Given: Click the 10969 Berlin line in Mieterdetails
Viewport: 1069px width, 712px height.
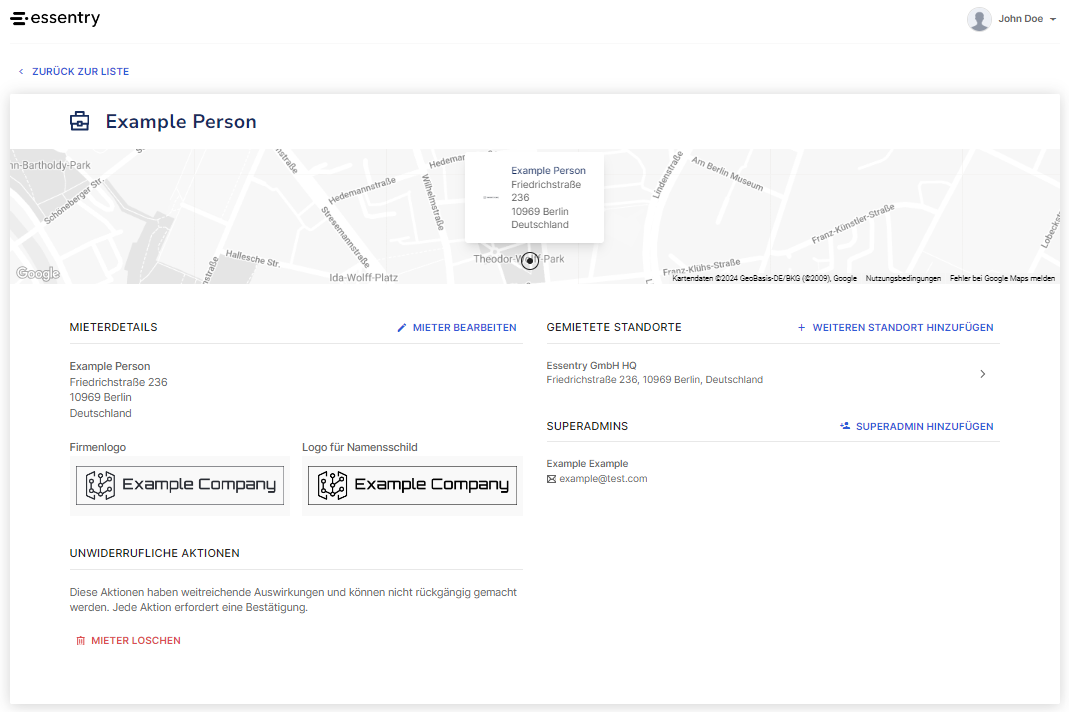Looking at the screenshot, I should point(101,398).
